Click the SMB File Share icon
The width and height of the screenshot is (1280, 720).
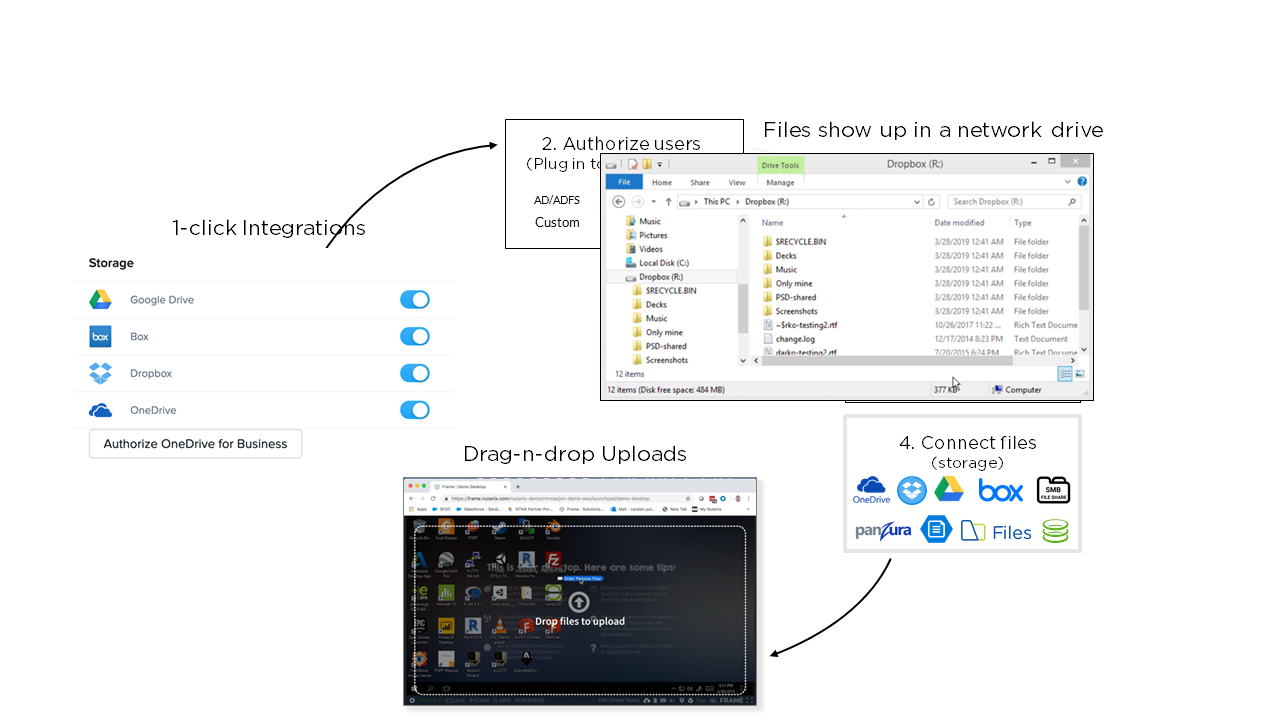click(1053, 490)
